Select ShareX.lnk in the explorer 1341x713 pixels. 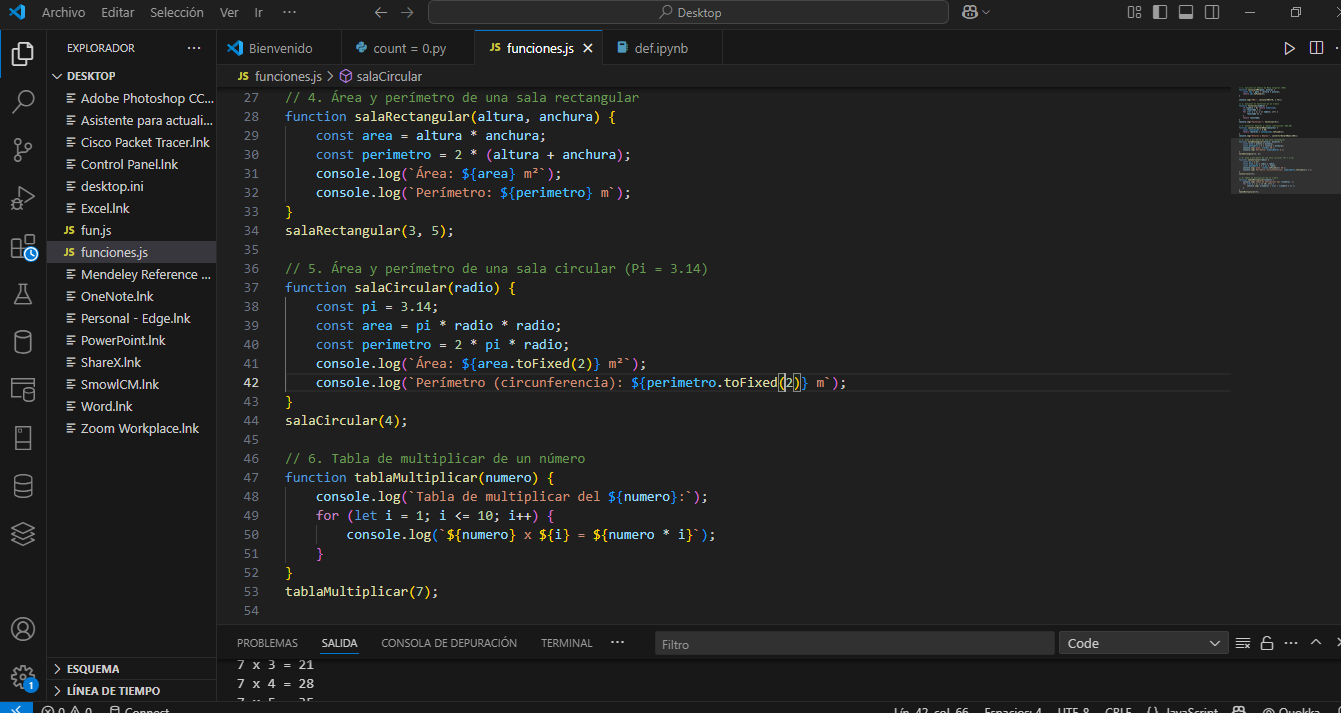(132, 362)
